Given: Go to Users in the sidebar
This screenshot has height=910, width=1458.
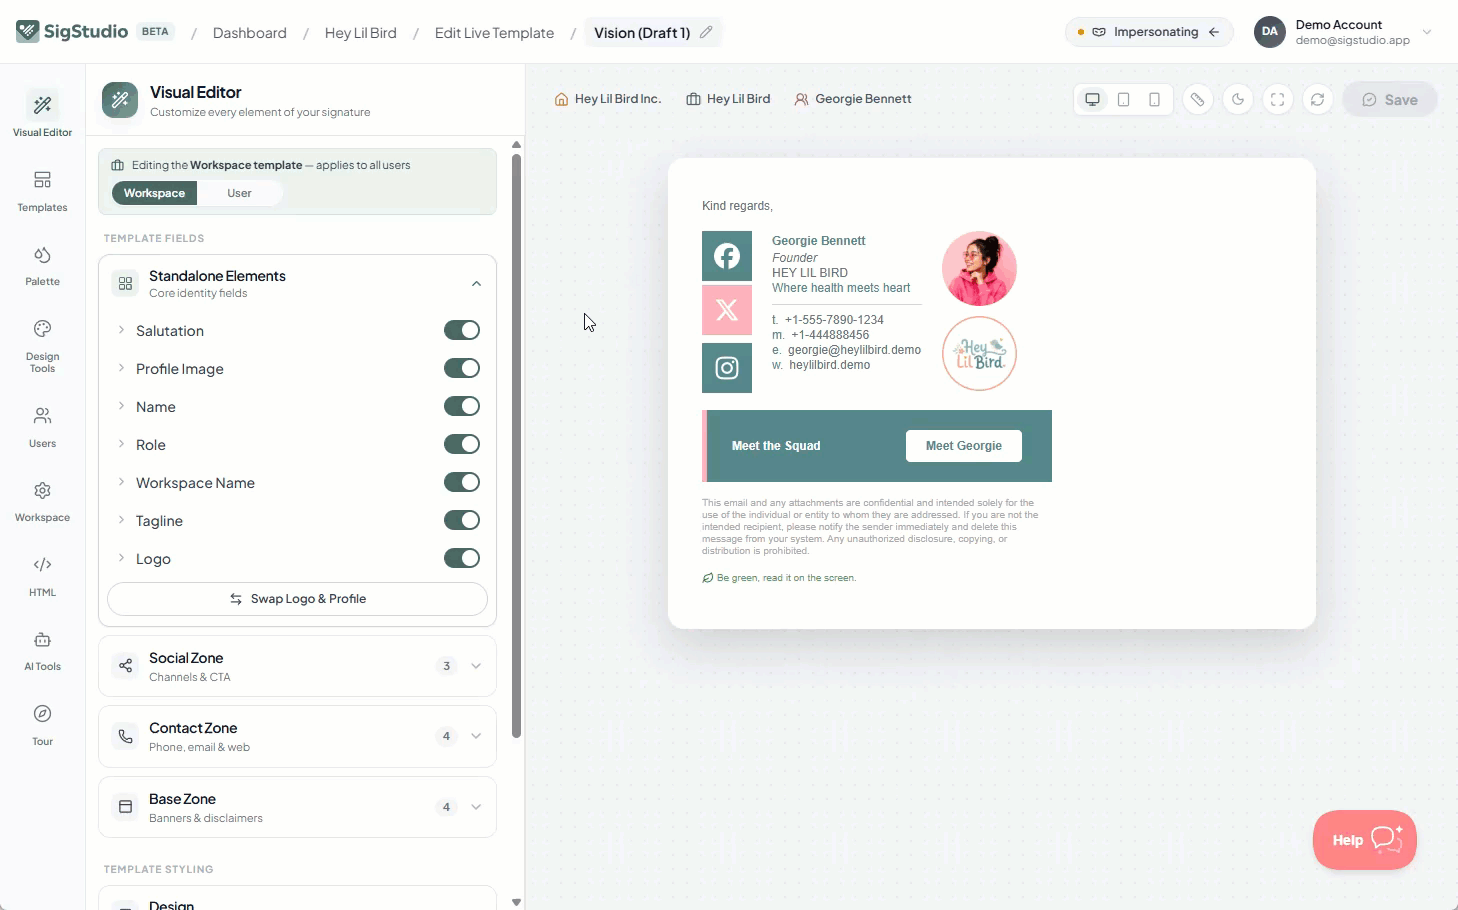Looking at the screenshot, I should [x=42, y=426].
